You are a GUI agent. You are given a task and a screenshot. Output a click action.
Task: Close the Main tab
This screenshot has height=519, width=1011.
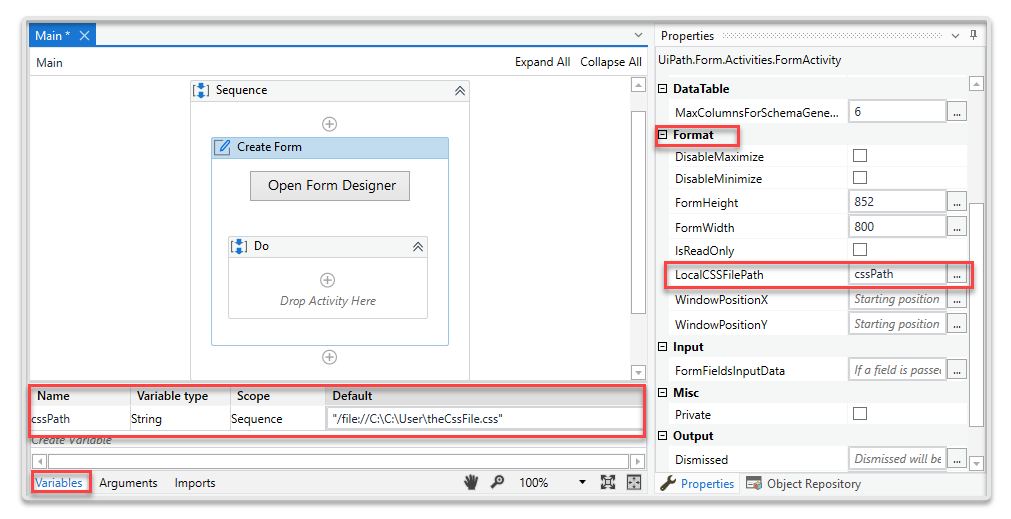click(85, 35)
